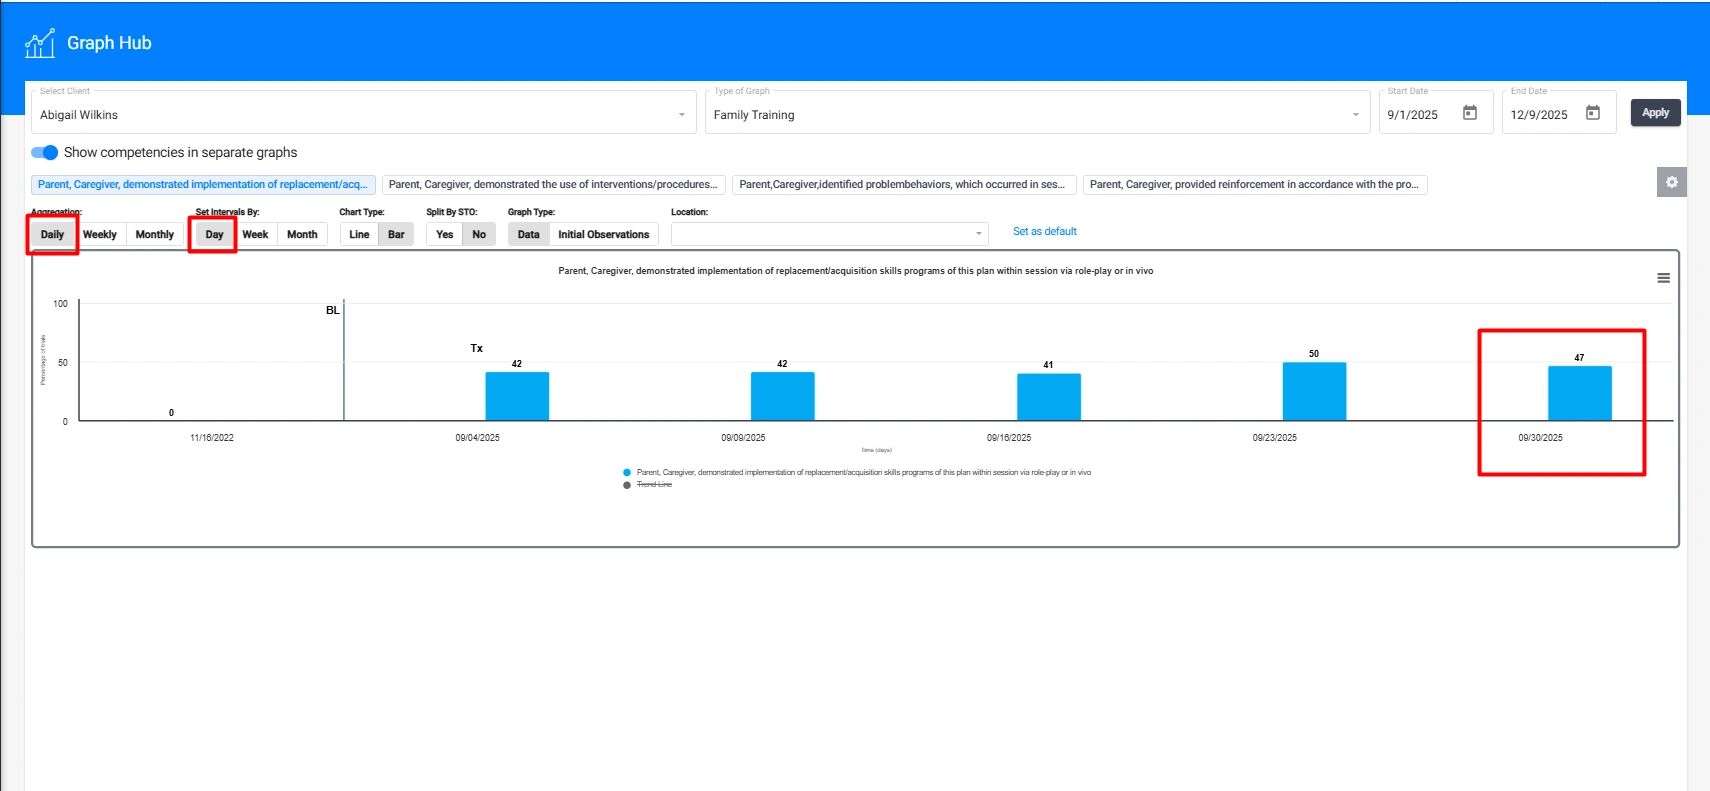Click the 09/16/2025 bar valued 41

click(x=1048, y=397)
